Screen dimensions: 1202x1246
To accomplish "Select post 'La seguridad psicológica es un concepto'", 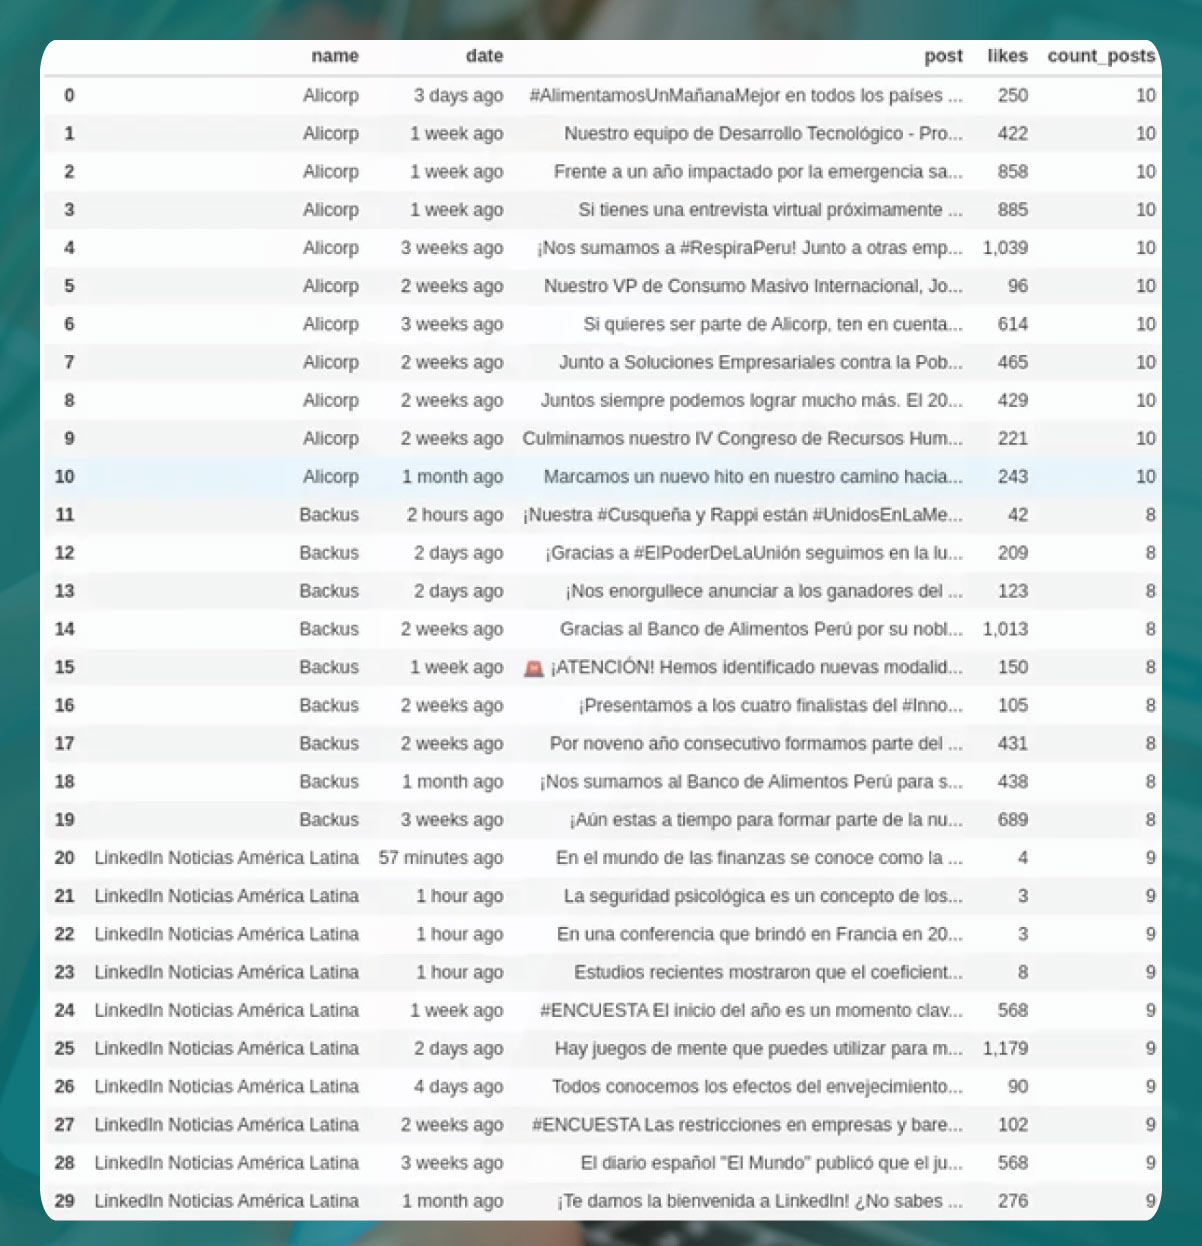I will [x=763, y=895].
